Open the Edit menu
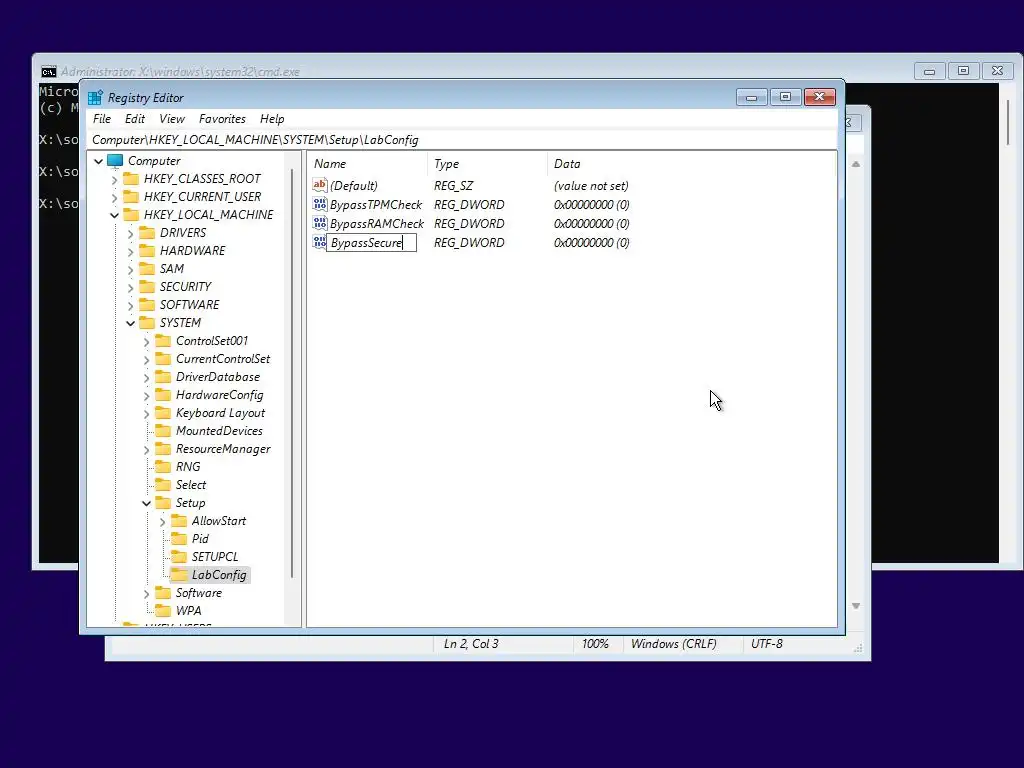Viewport: 1024px width, 768px height. click(135, 119)
